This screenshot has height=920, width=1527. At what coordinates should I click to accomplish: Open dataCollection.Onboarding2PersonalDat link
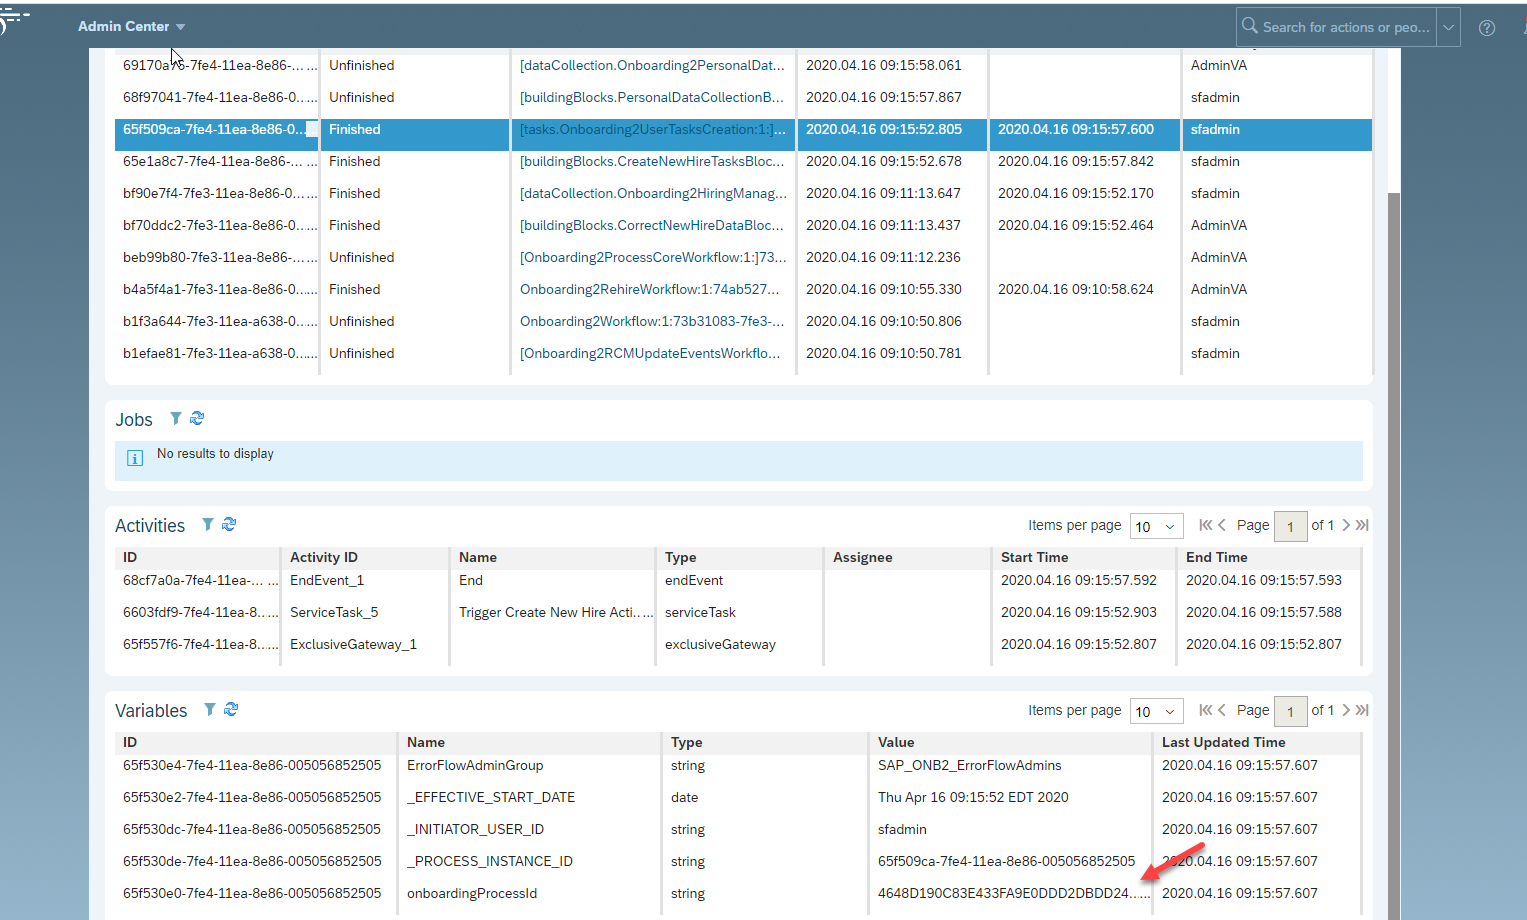pos(652,65)
